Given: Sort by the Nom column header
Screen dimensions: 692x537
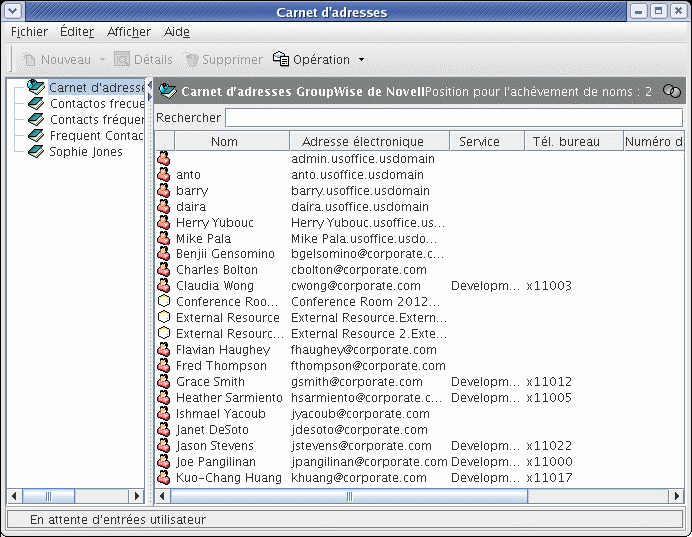Looking at the screenshot, I should click(x=232, y=141).
